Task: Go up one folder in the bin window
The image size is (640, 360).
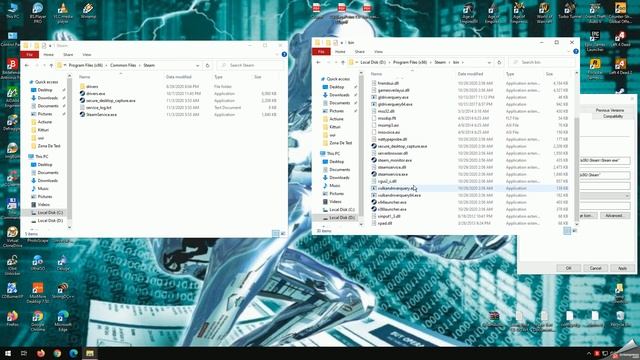Action: pos(343,62)
